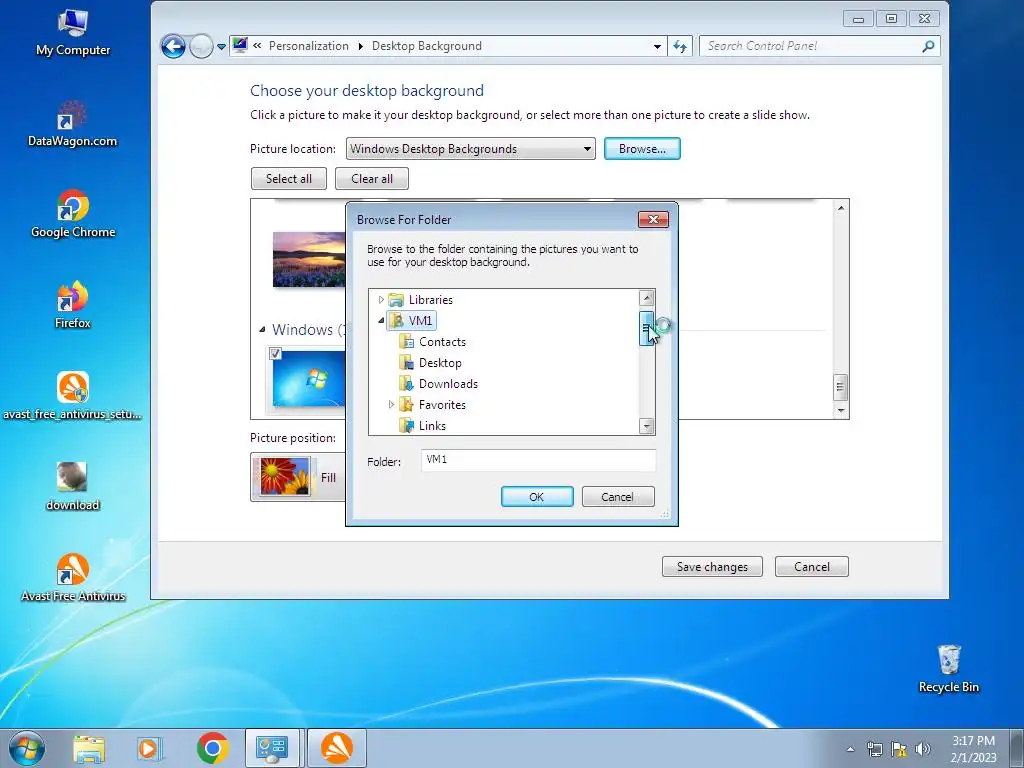Open Windows Explorer from the taskbar
1024x768 pixels.
click(89, 748)
